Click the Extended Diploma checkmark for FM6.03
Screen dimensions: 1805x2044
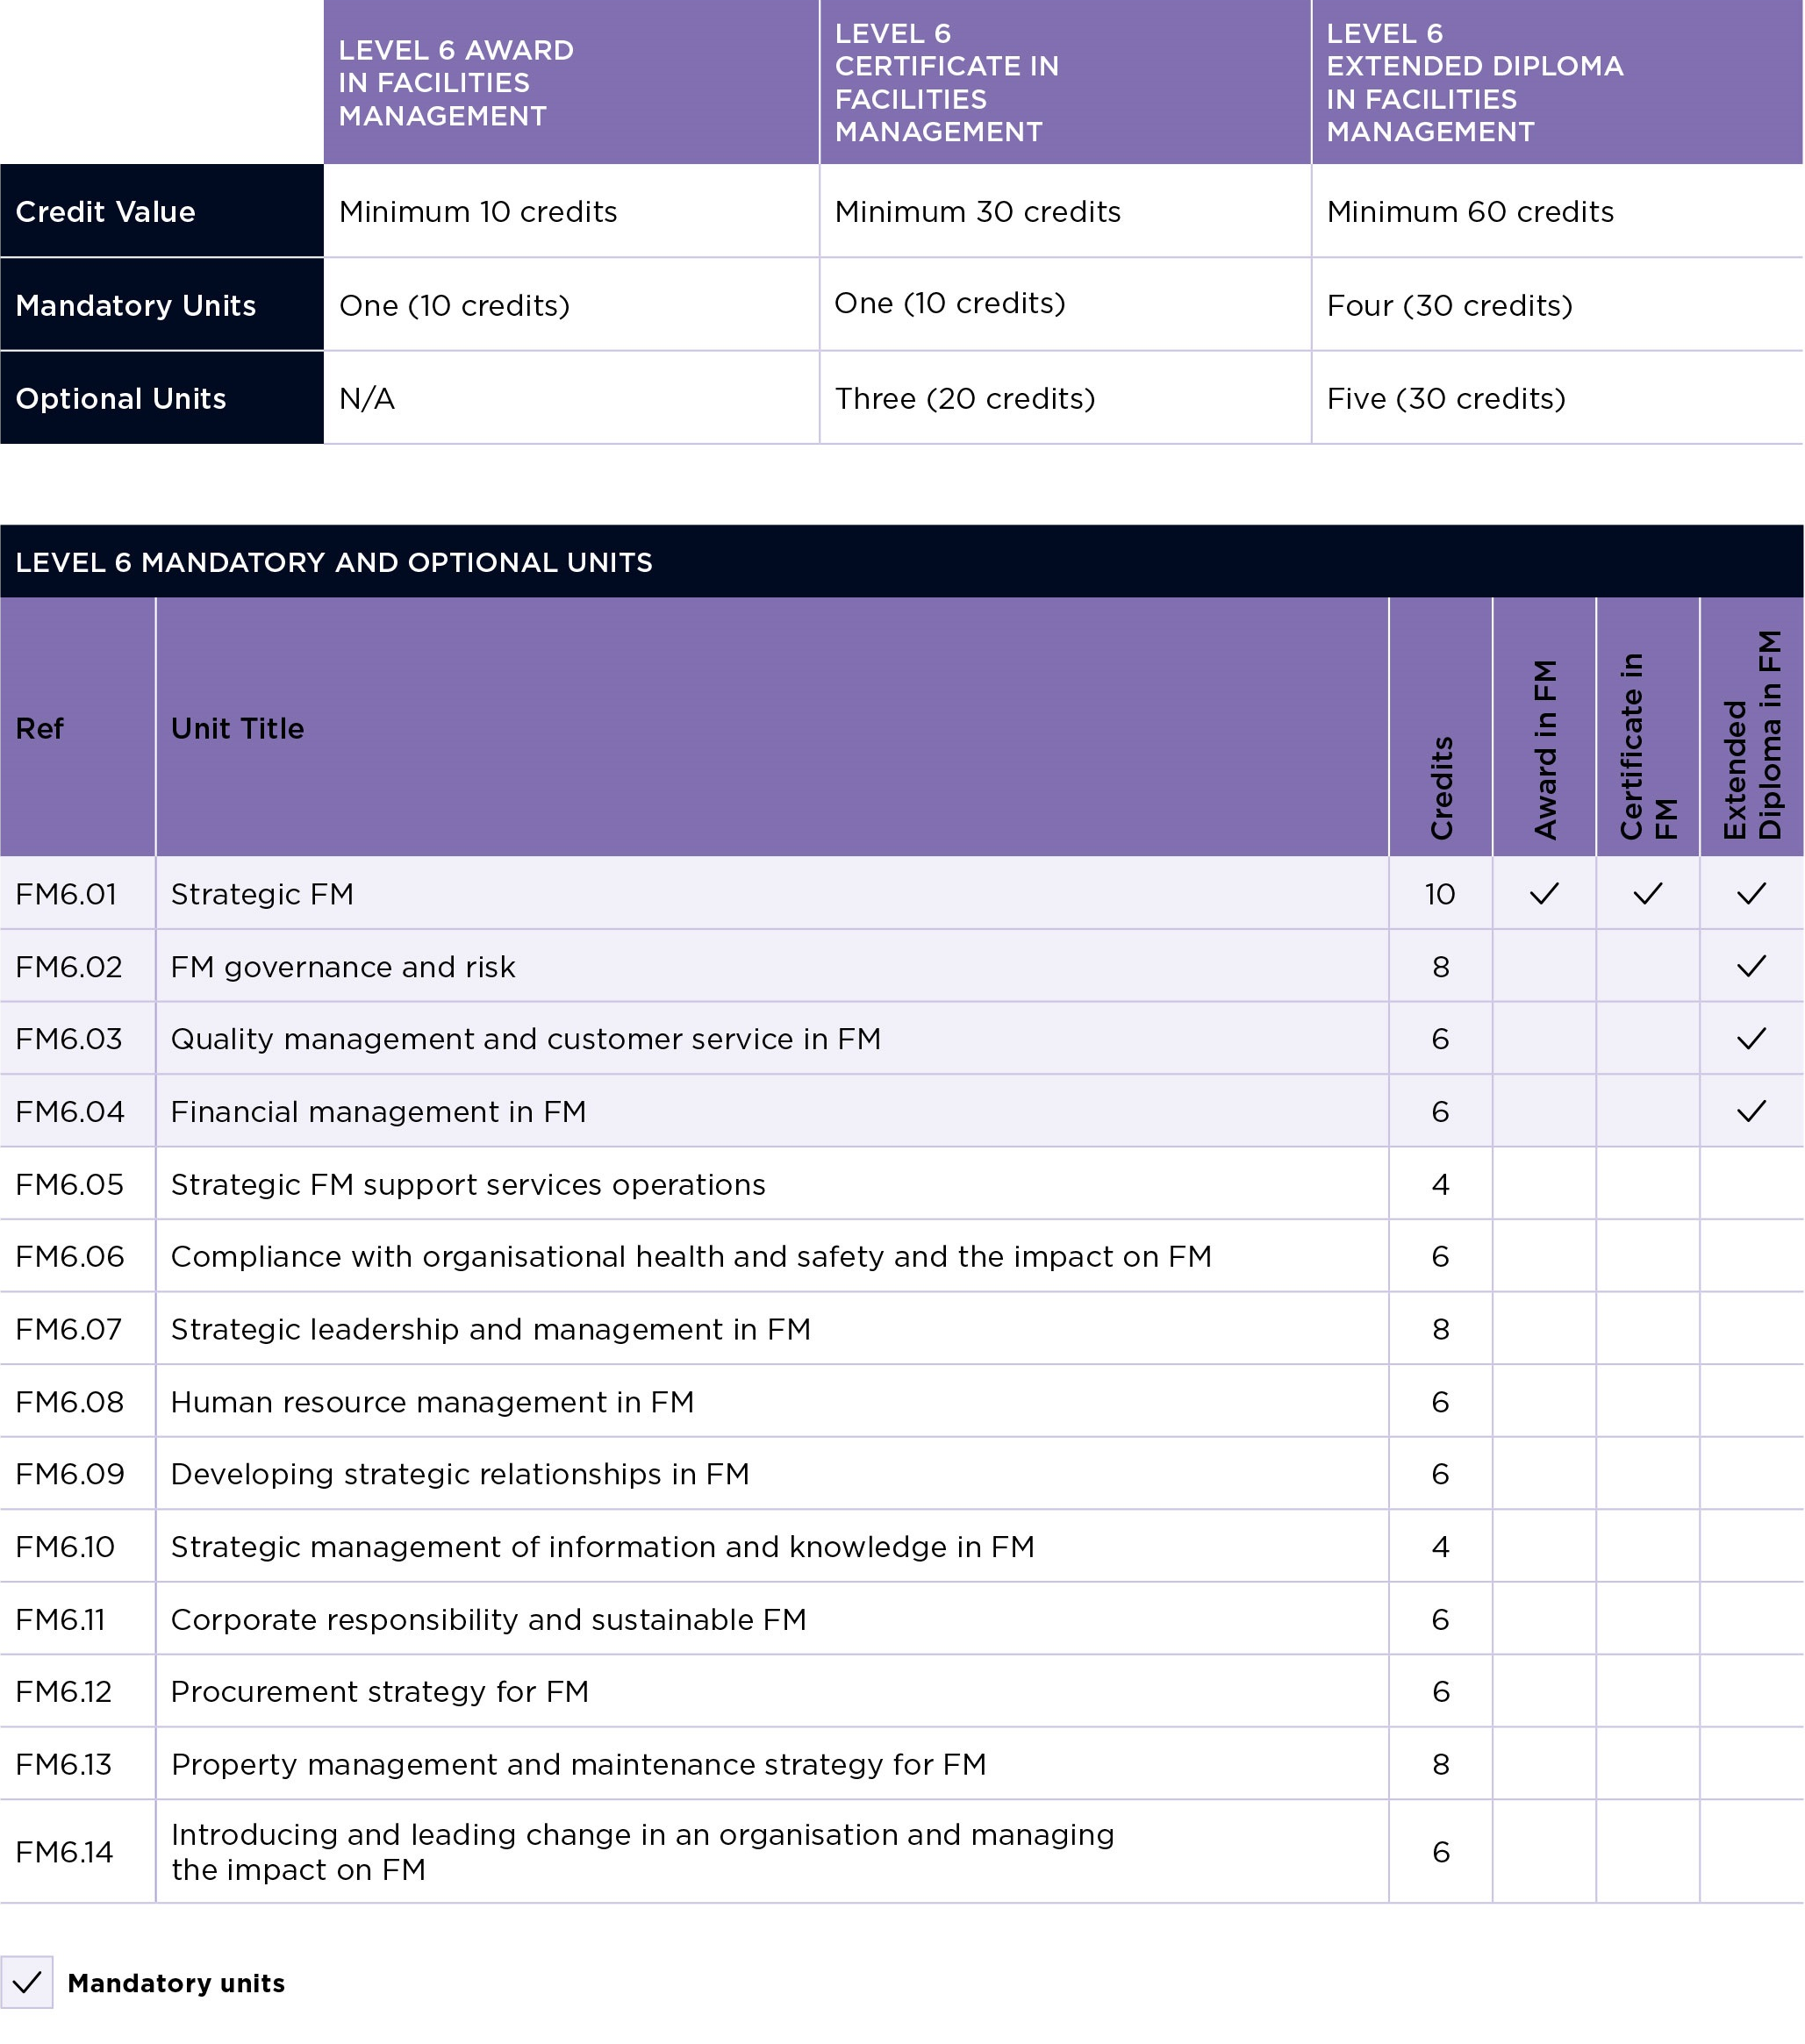tap(1751, 1039)
